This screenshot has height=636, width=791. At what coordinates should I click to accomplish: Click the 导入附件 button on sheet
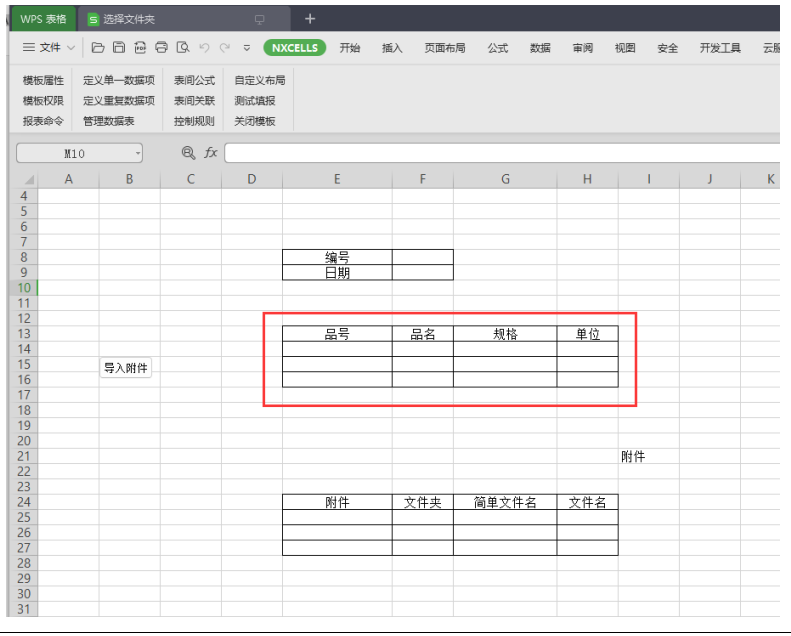(126, 368)
